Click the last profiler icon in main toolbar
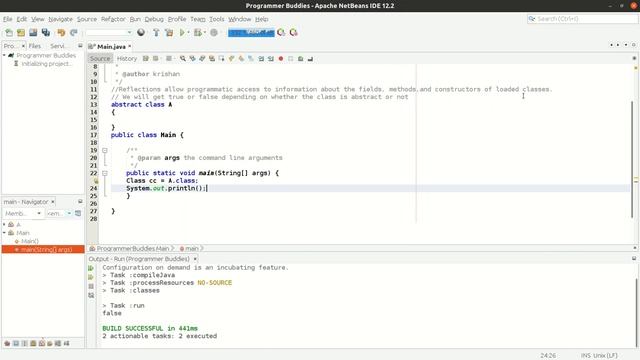 coord(293,33)
